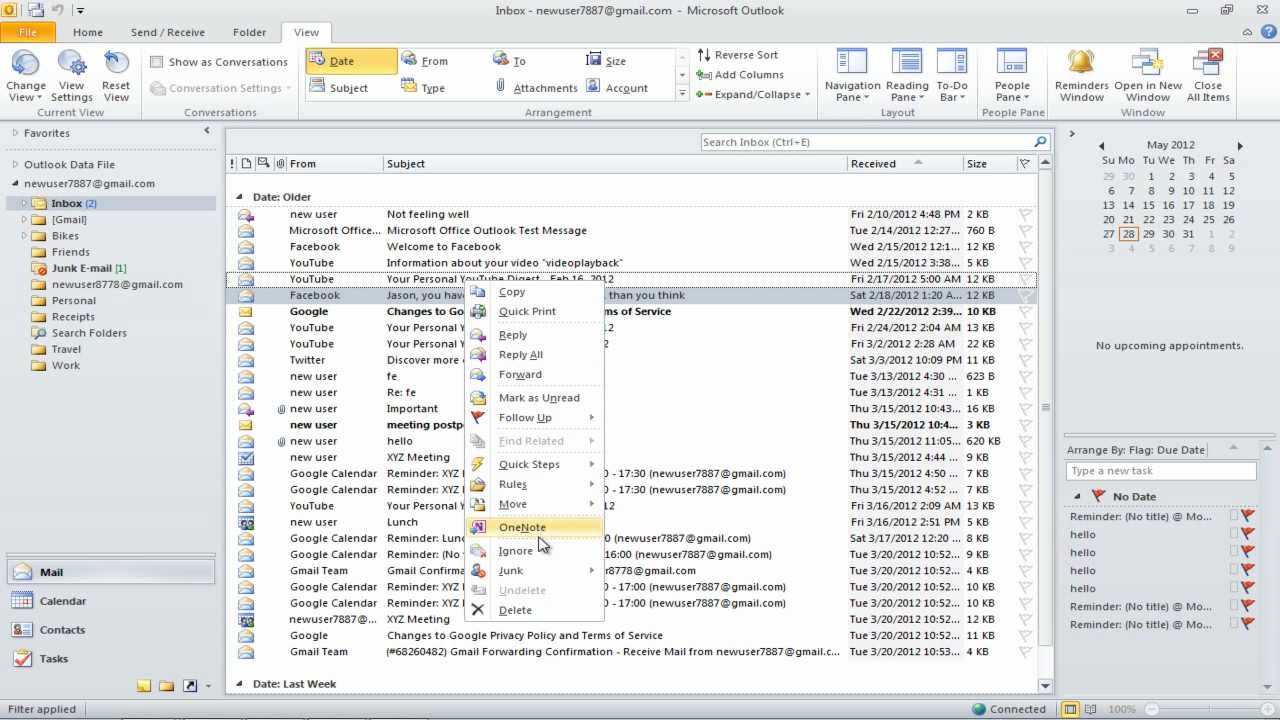Choose Delete in context menu
1280x720 pixels.
(534, 610)
